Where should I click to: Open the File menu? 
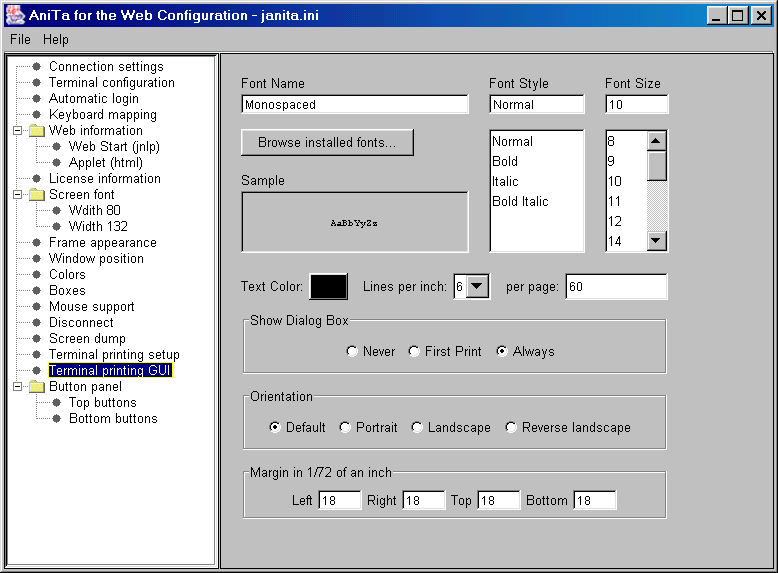click(x=20, y=39)
